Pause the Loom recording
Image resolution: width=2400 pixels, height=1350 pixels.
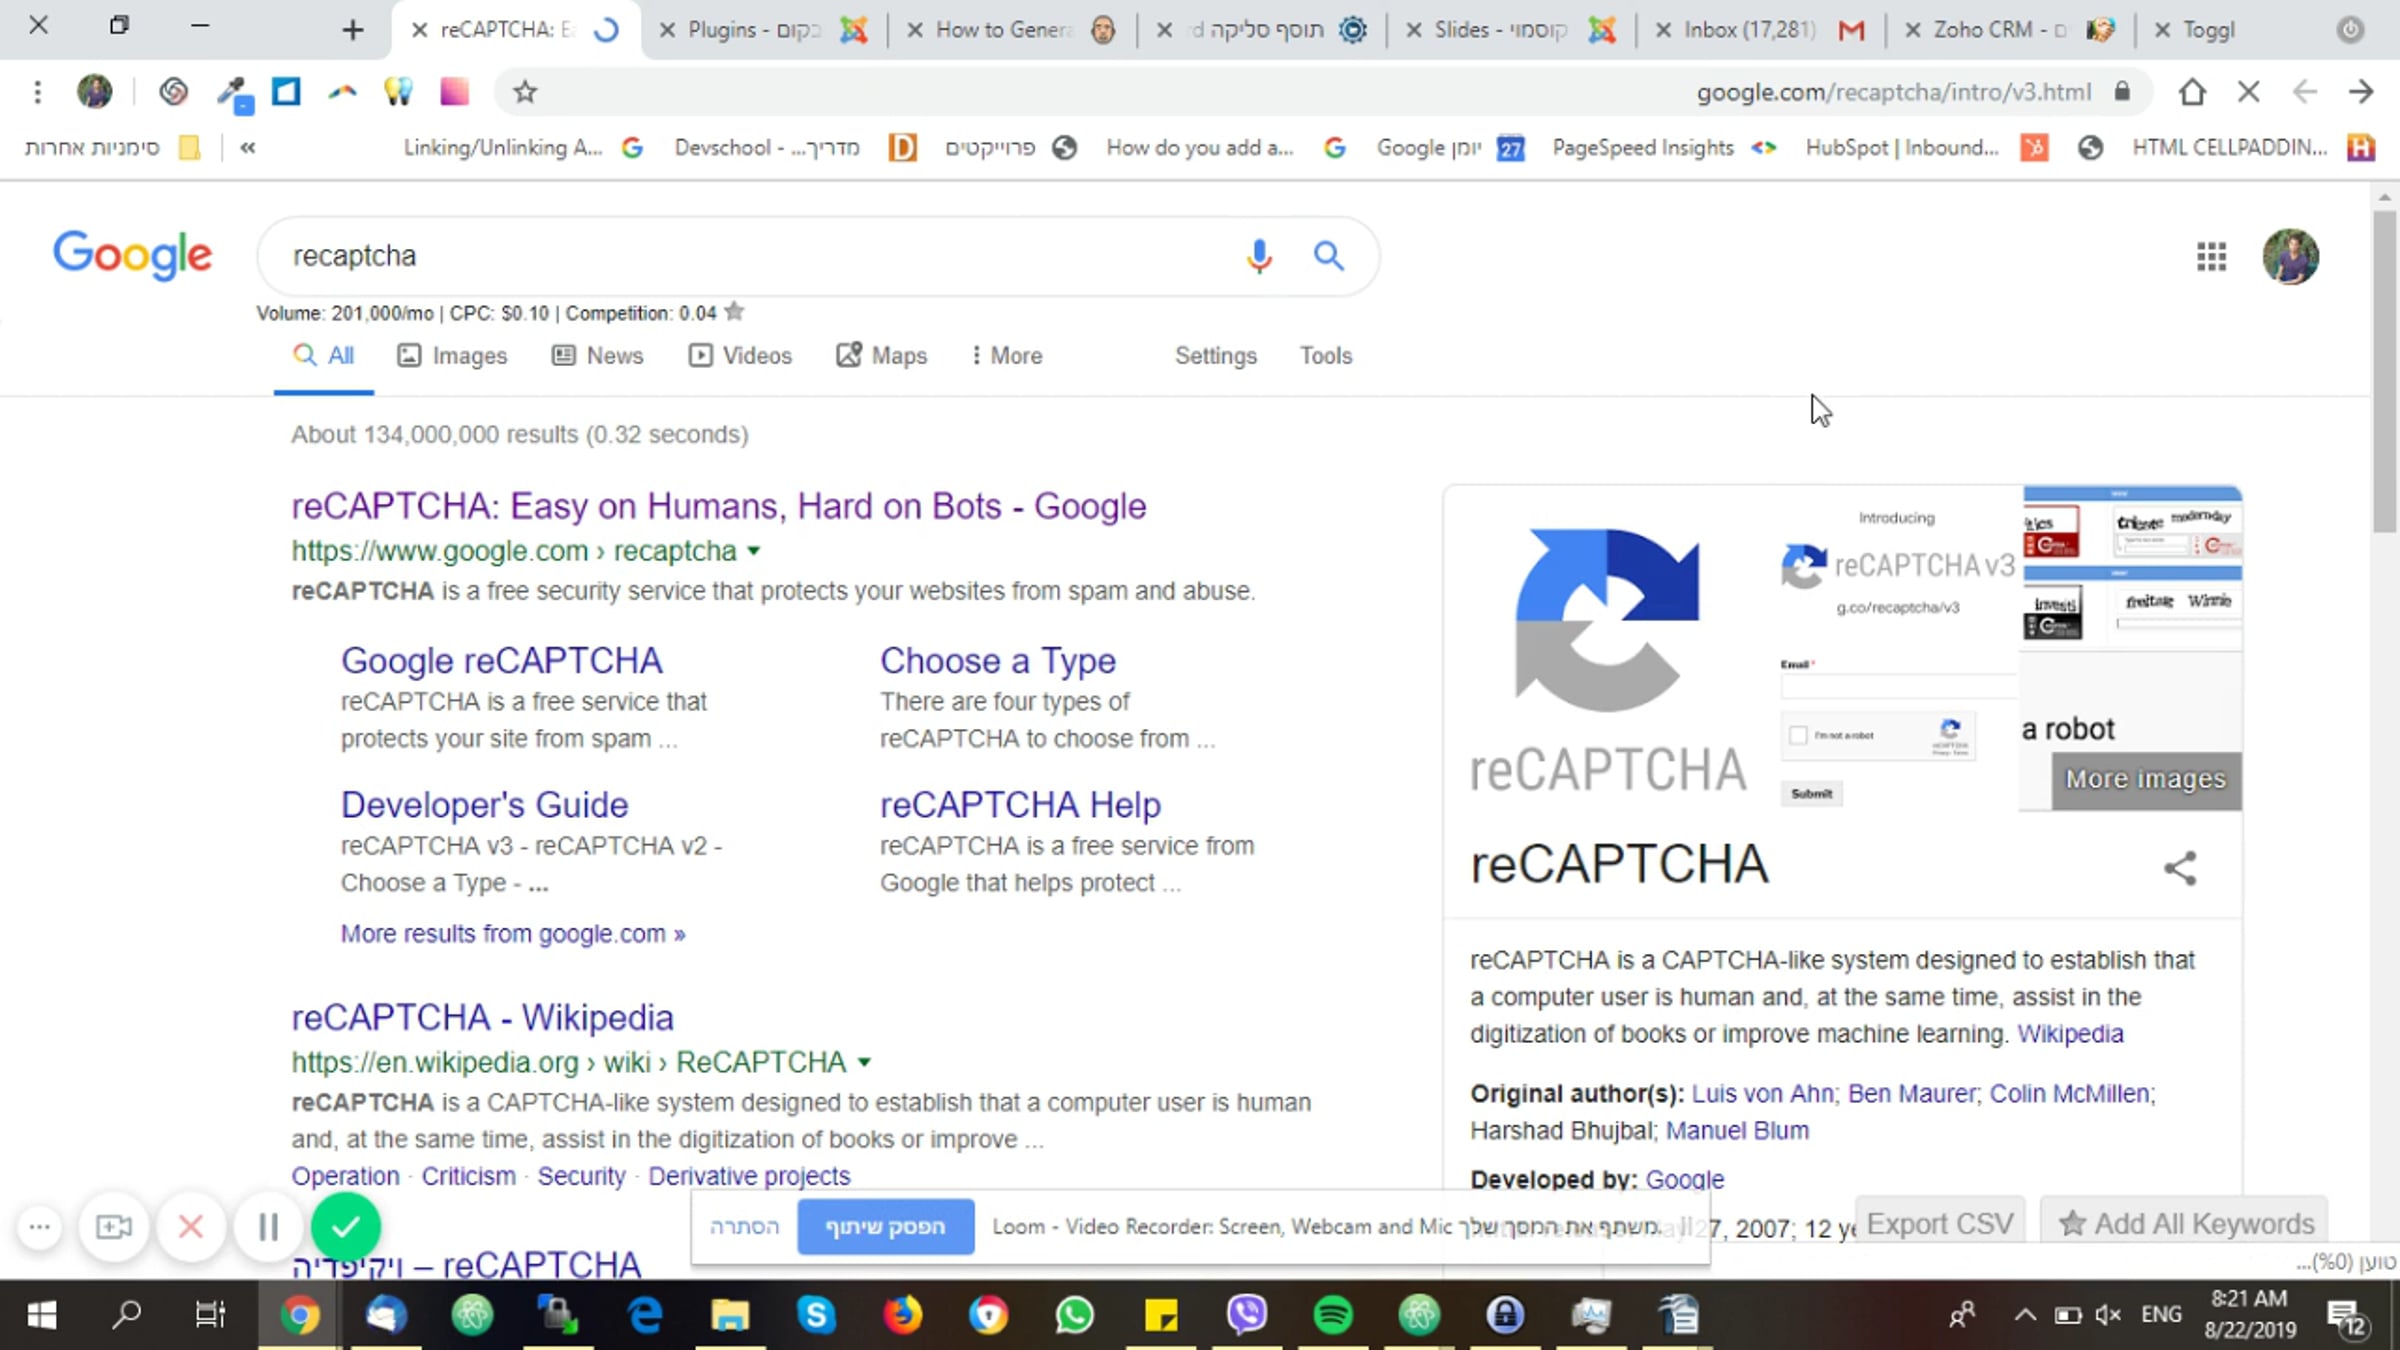[x=268, y=1227]
